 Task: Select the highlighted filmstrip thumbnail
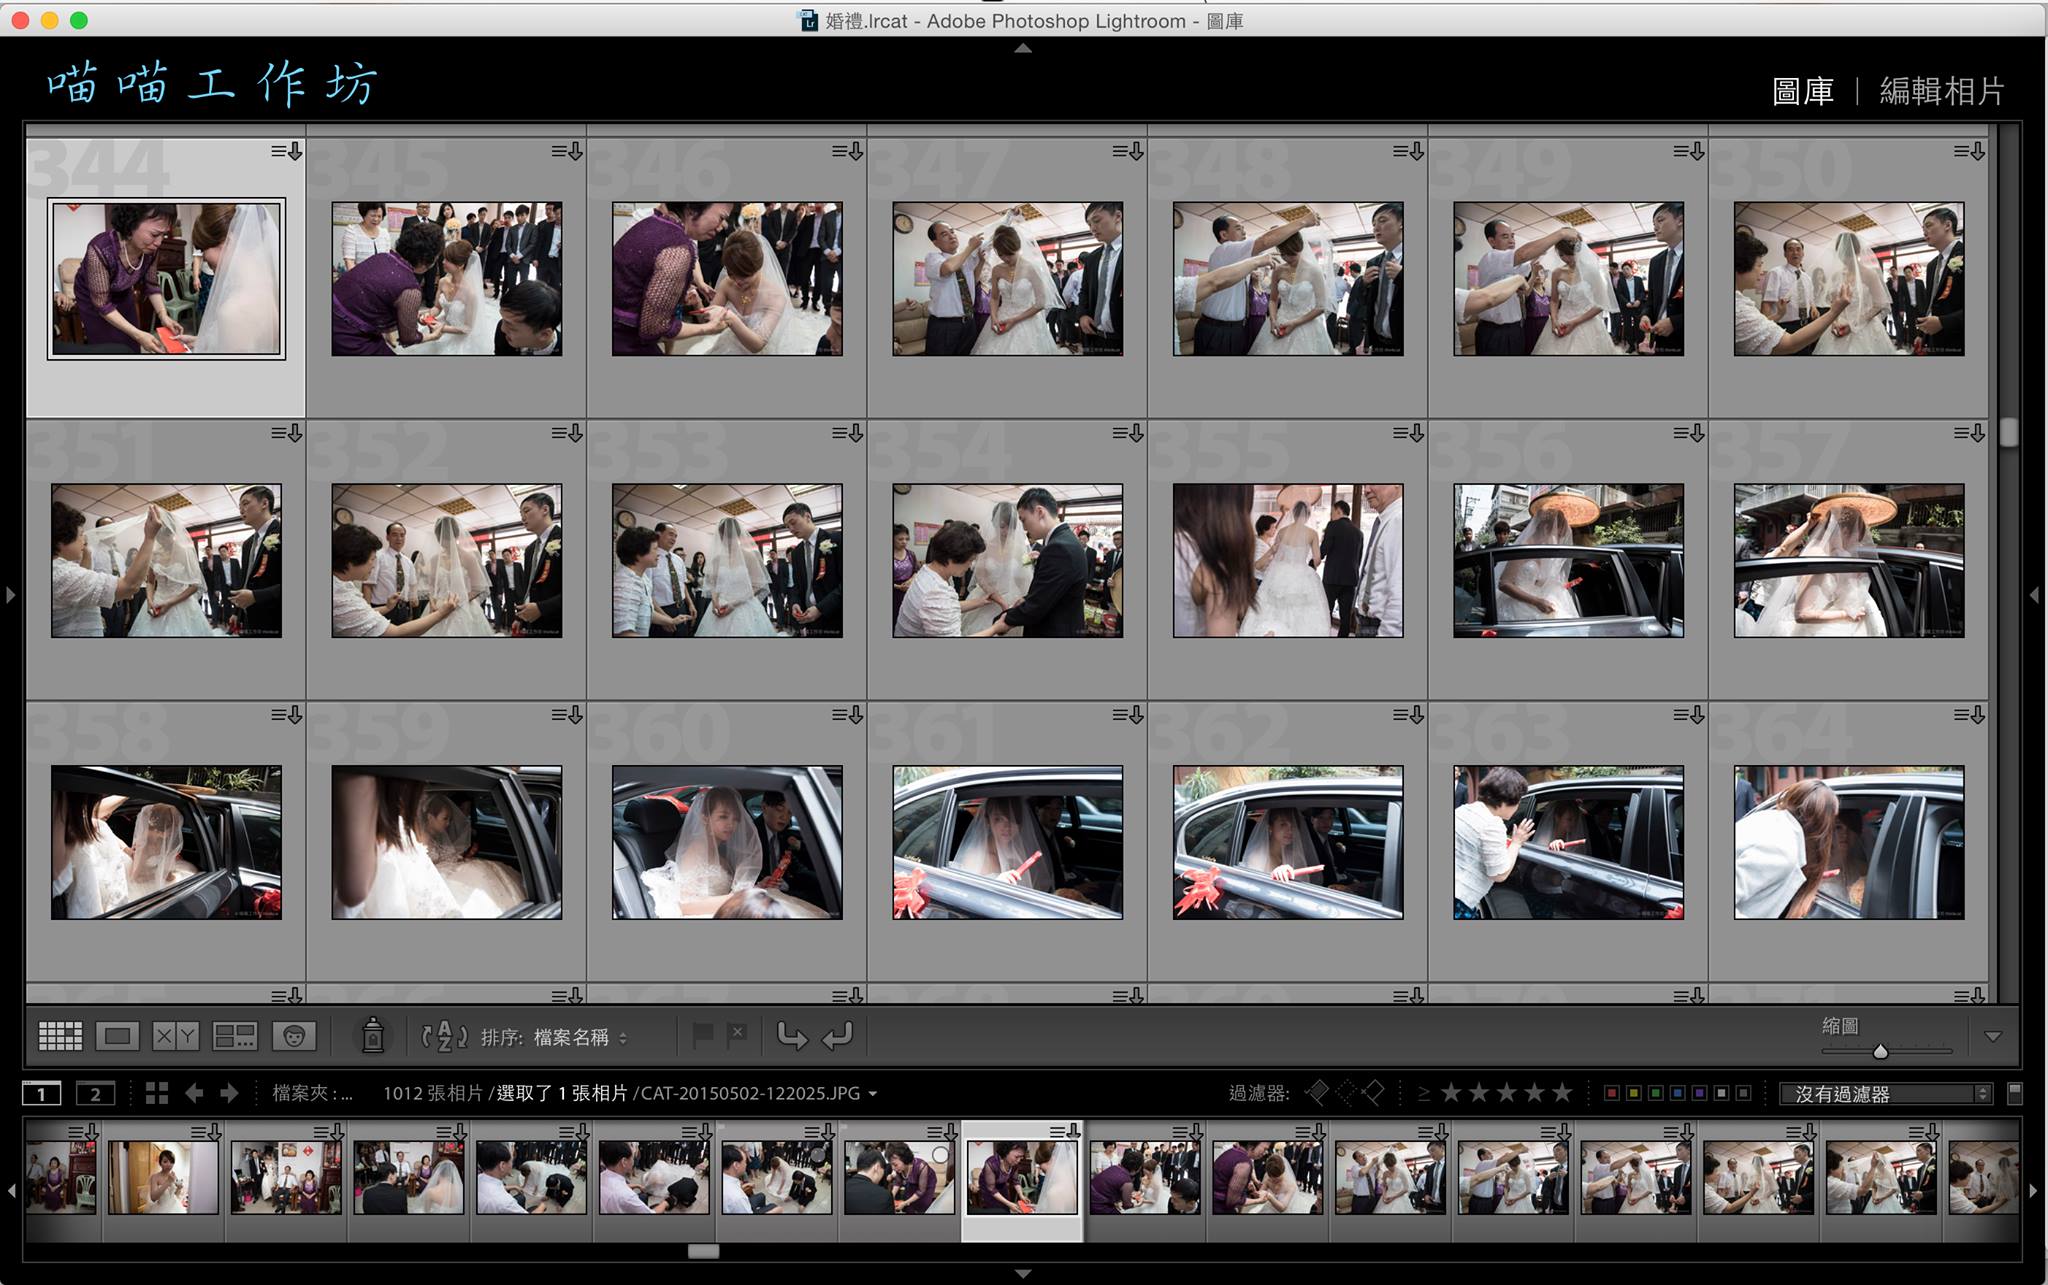(x=1022, y=1178)
